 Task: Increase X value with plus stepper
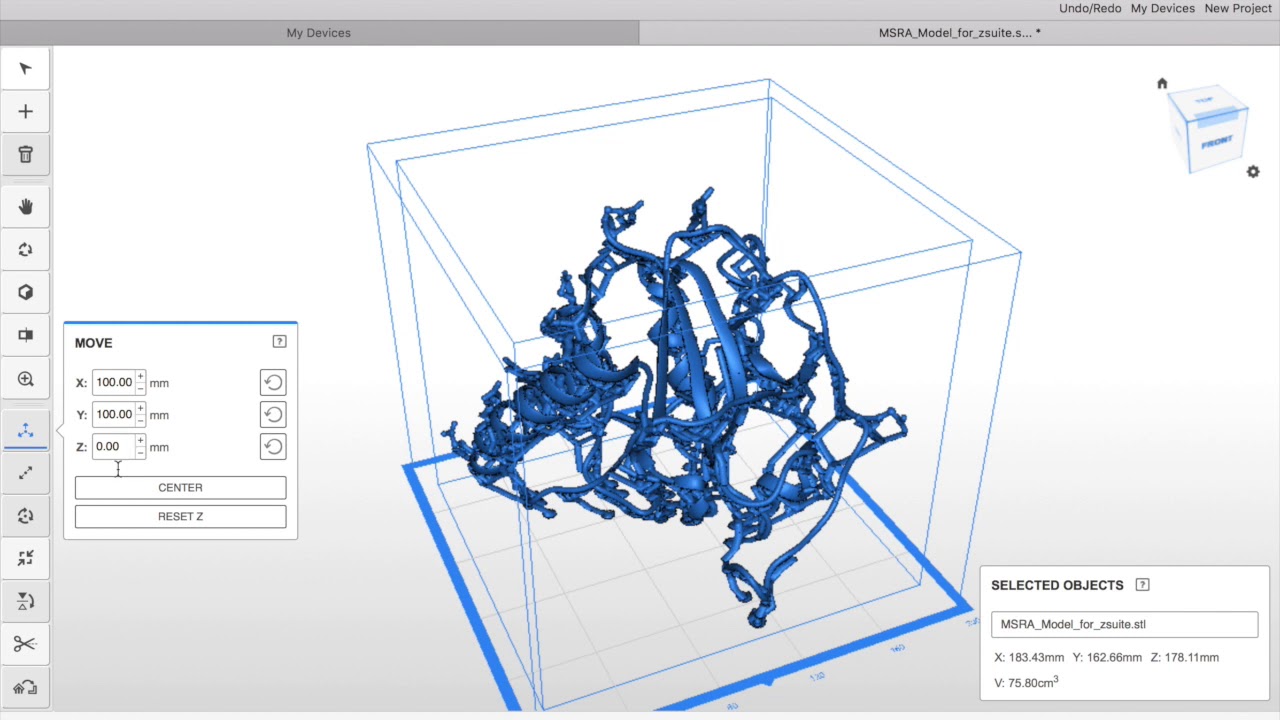(x=141, y=377)
